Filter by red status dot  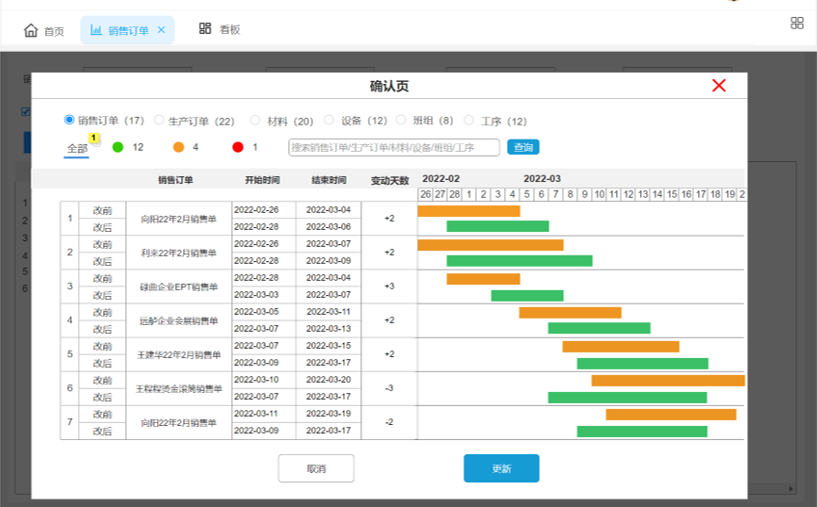click(x=238, y=147)
